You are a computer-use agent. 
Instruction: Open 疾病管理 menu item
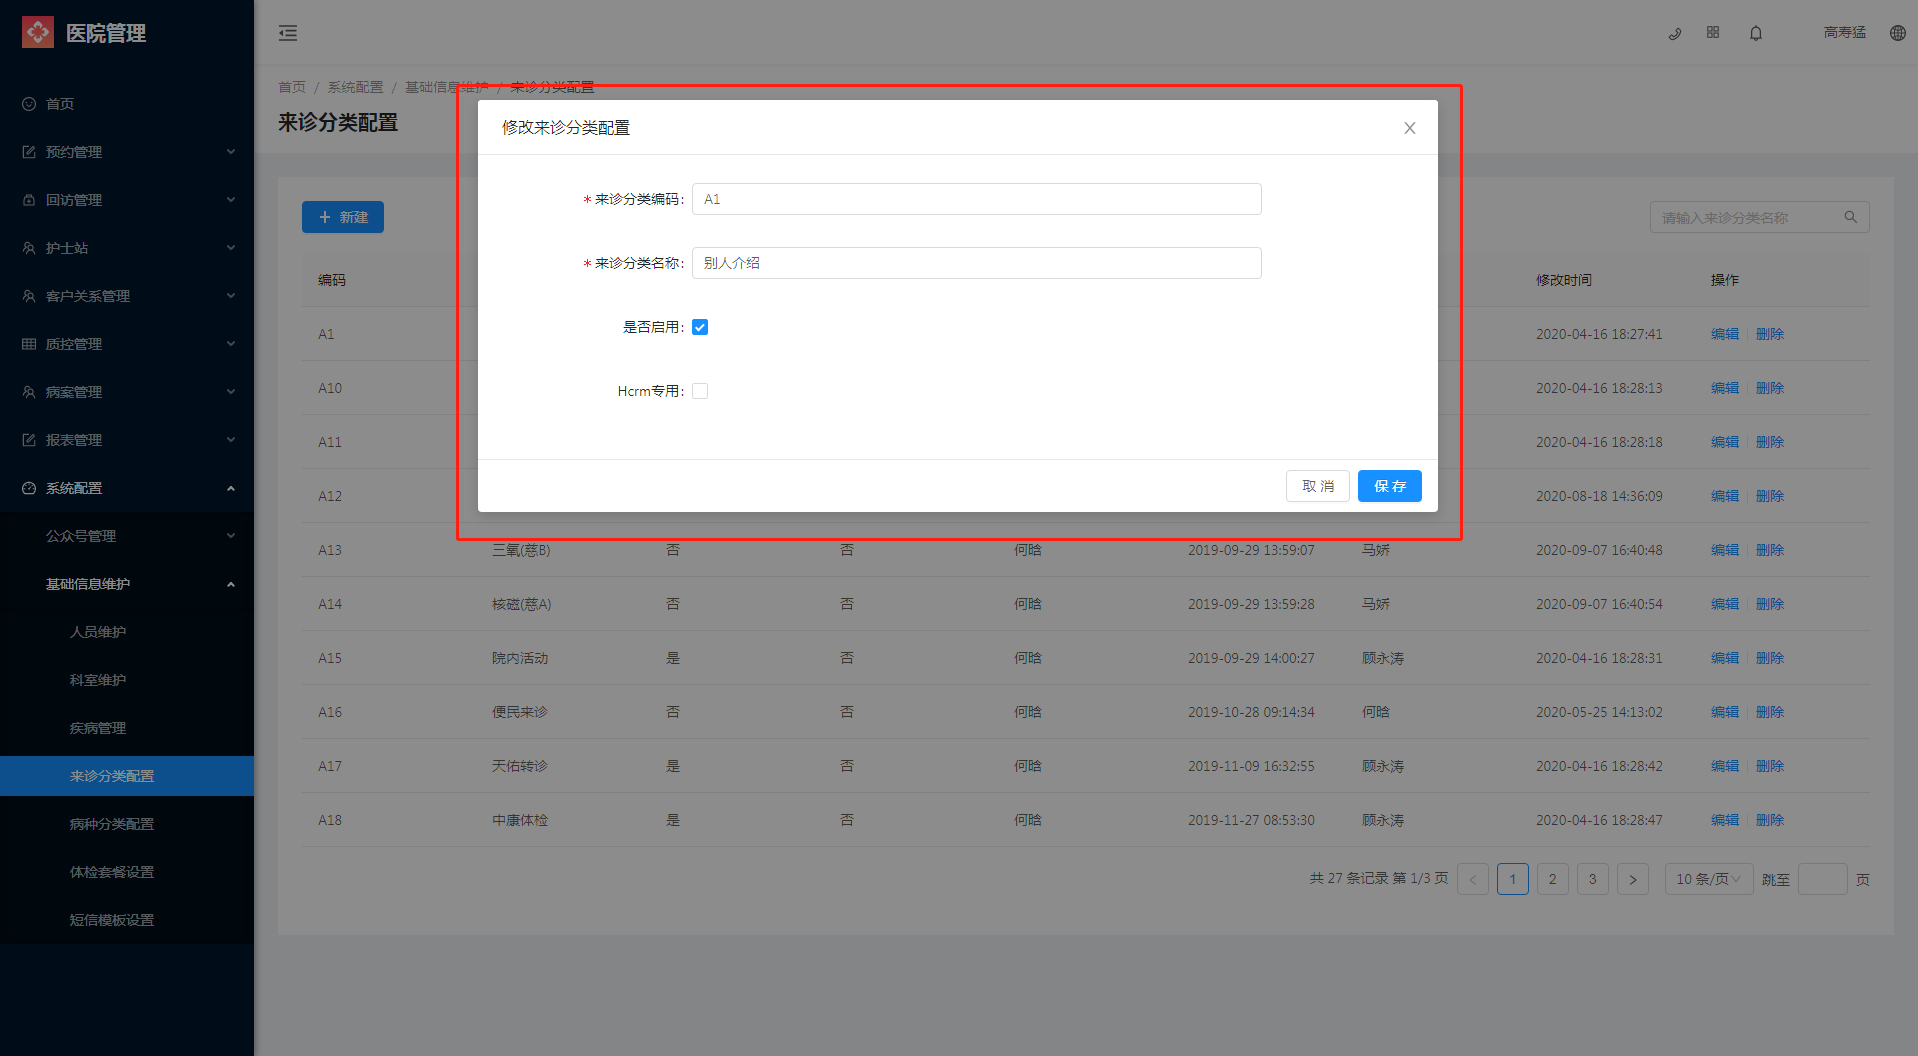pos(127,728)
